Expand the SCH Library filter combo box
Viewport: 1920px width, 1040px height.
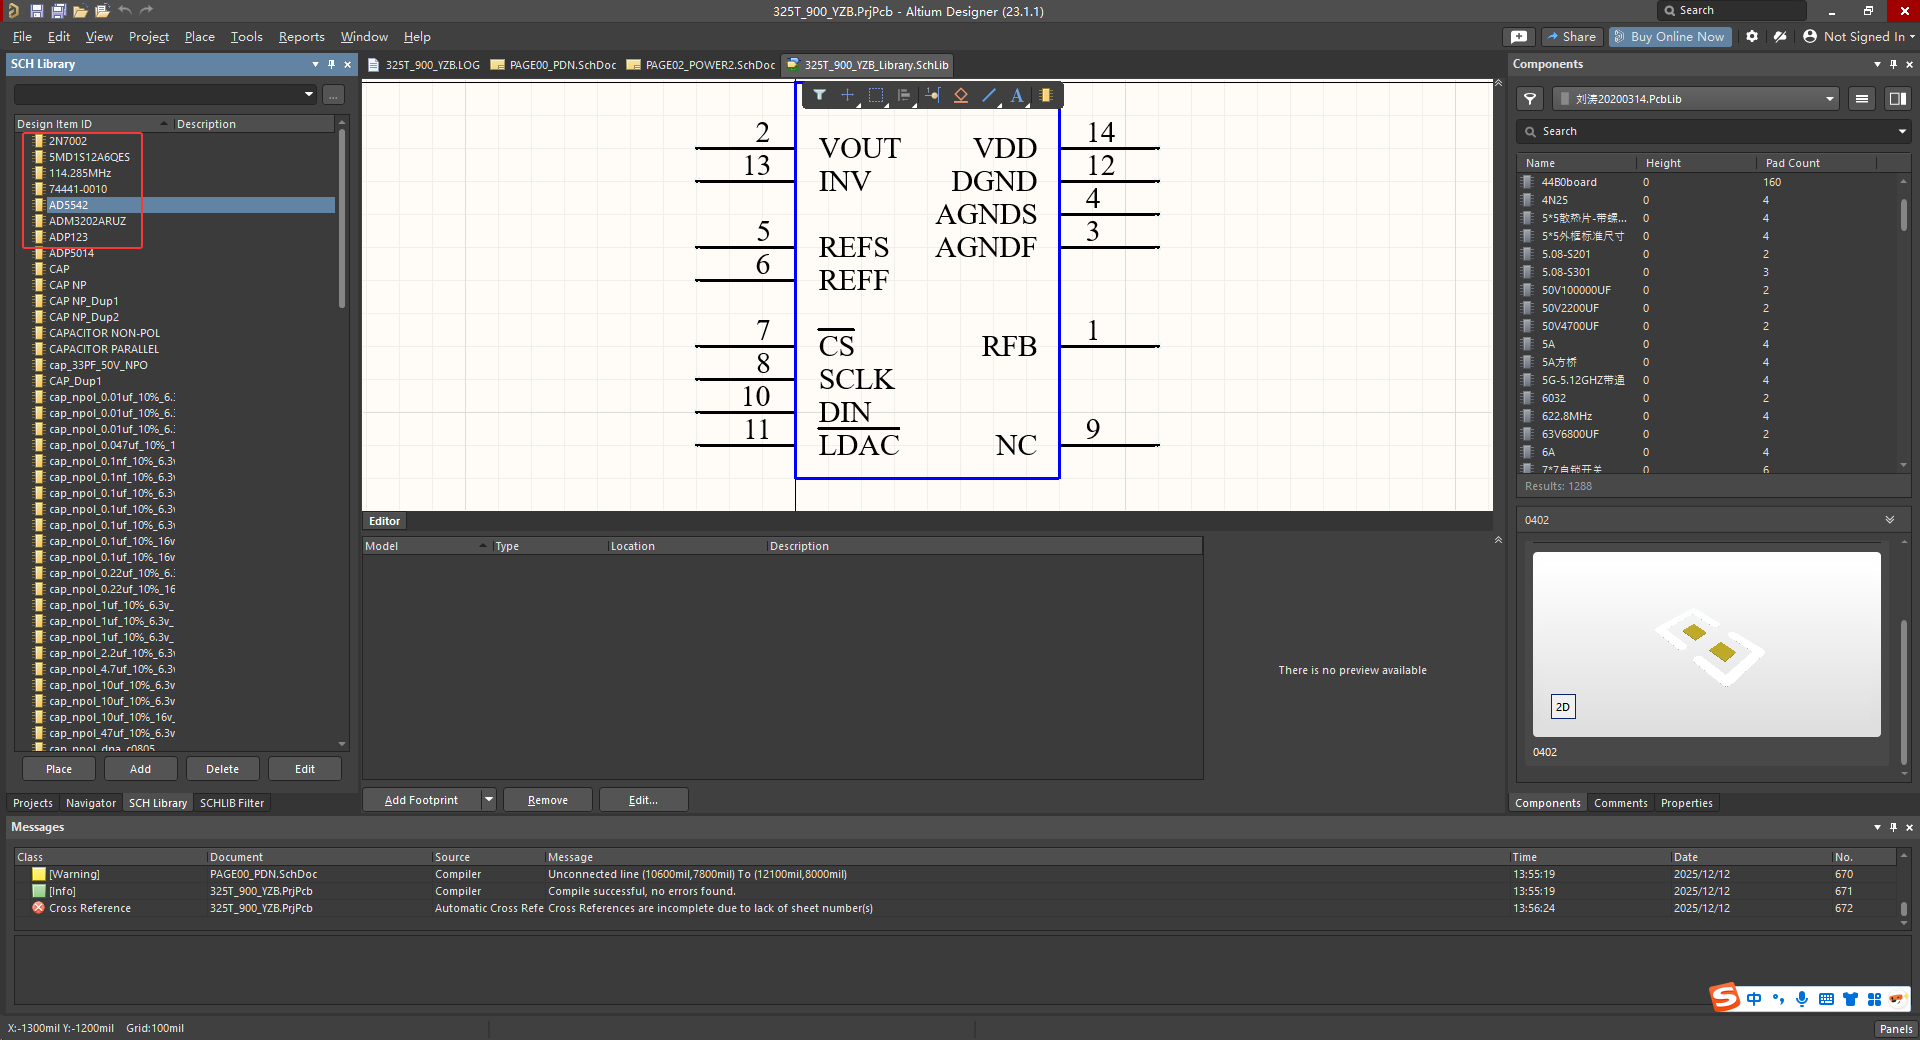pyautogui.click(x=309, y=94)
